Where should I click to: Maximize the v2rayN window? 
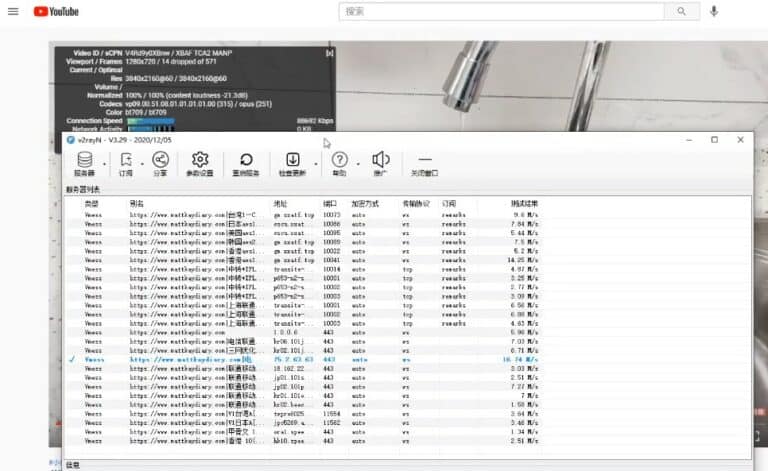pos(714,140)
